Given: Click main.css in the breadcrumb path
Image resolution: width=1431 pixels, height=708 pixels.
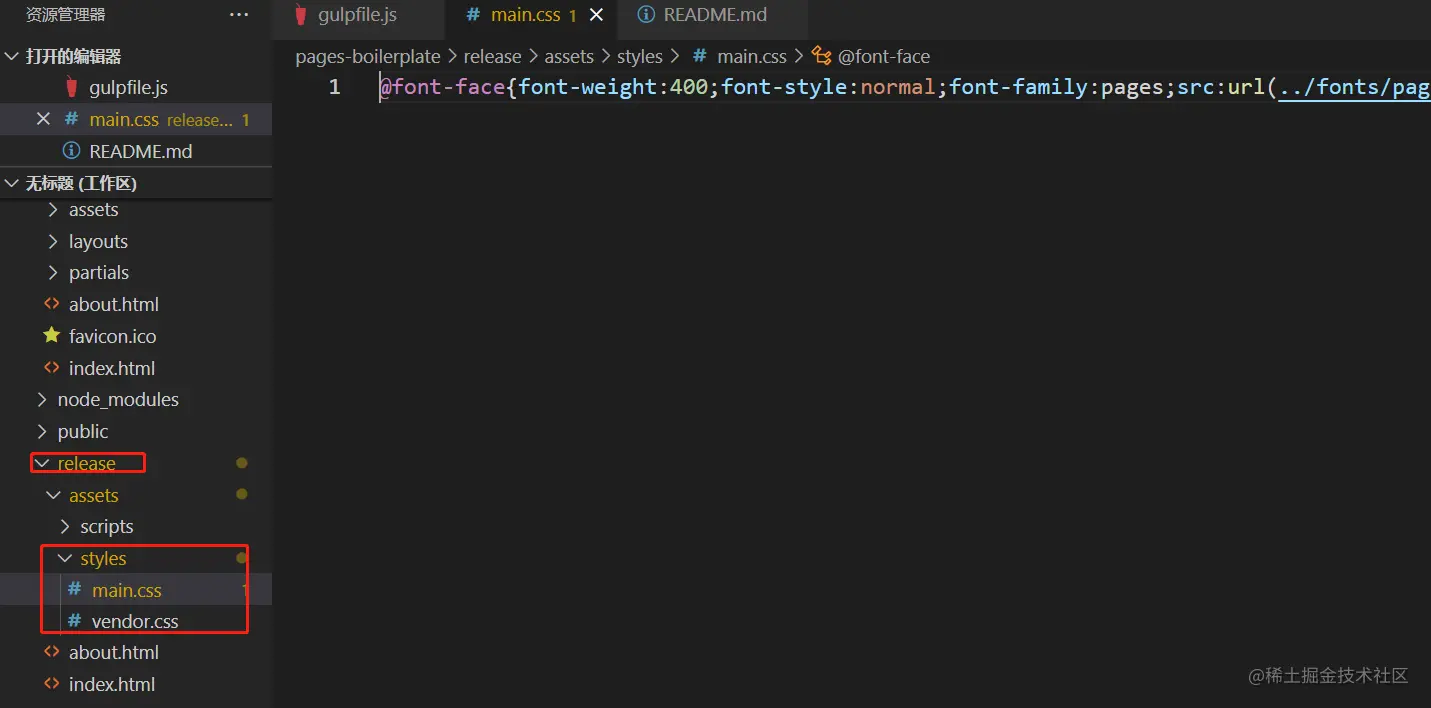Looking at the screenshot, I should click(752, 57).
